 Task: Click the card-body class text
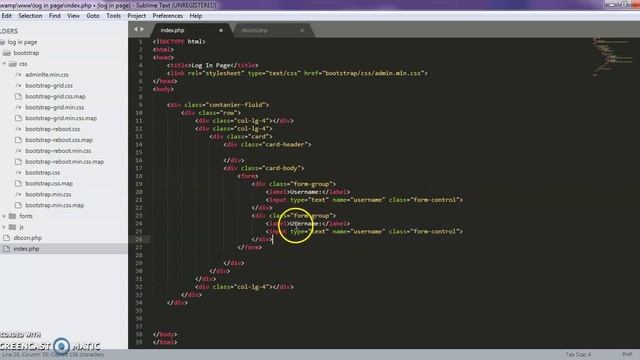click(282, 168)
